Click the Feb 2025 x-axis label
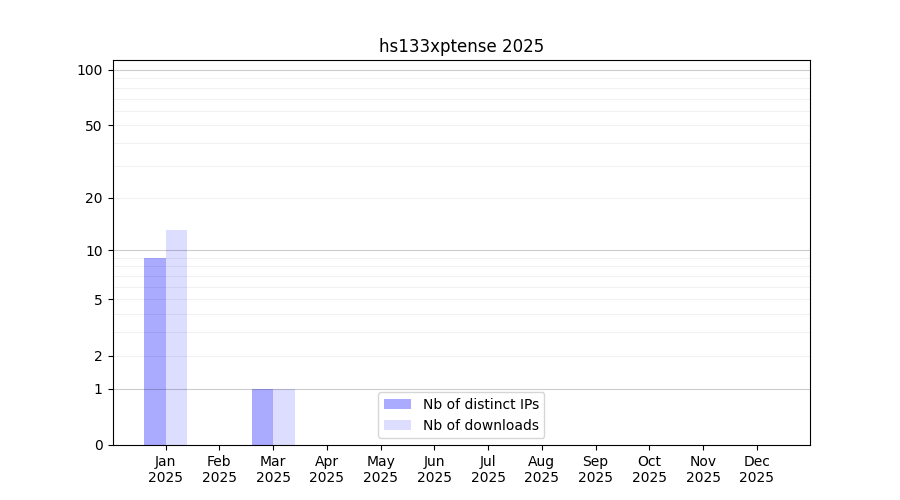This screenshot has width=900, height=500. coord(219,469)
